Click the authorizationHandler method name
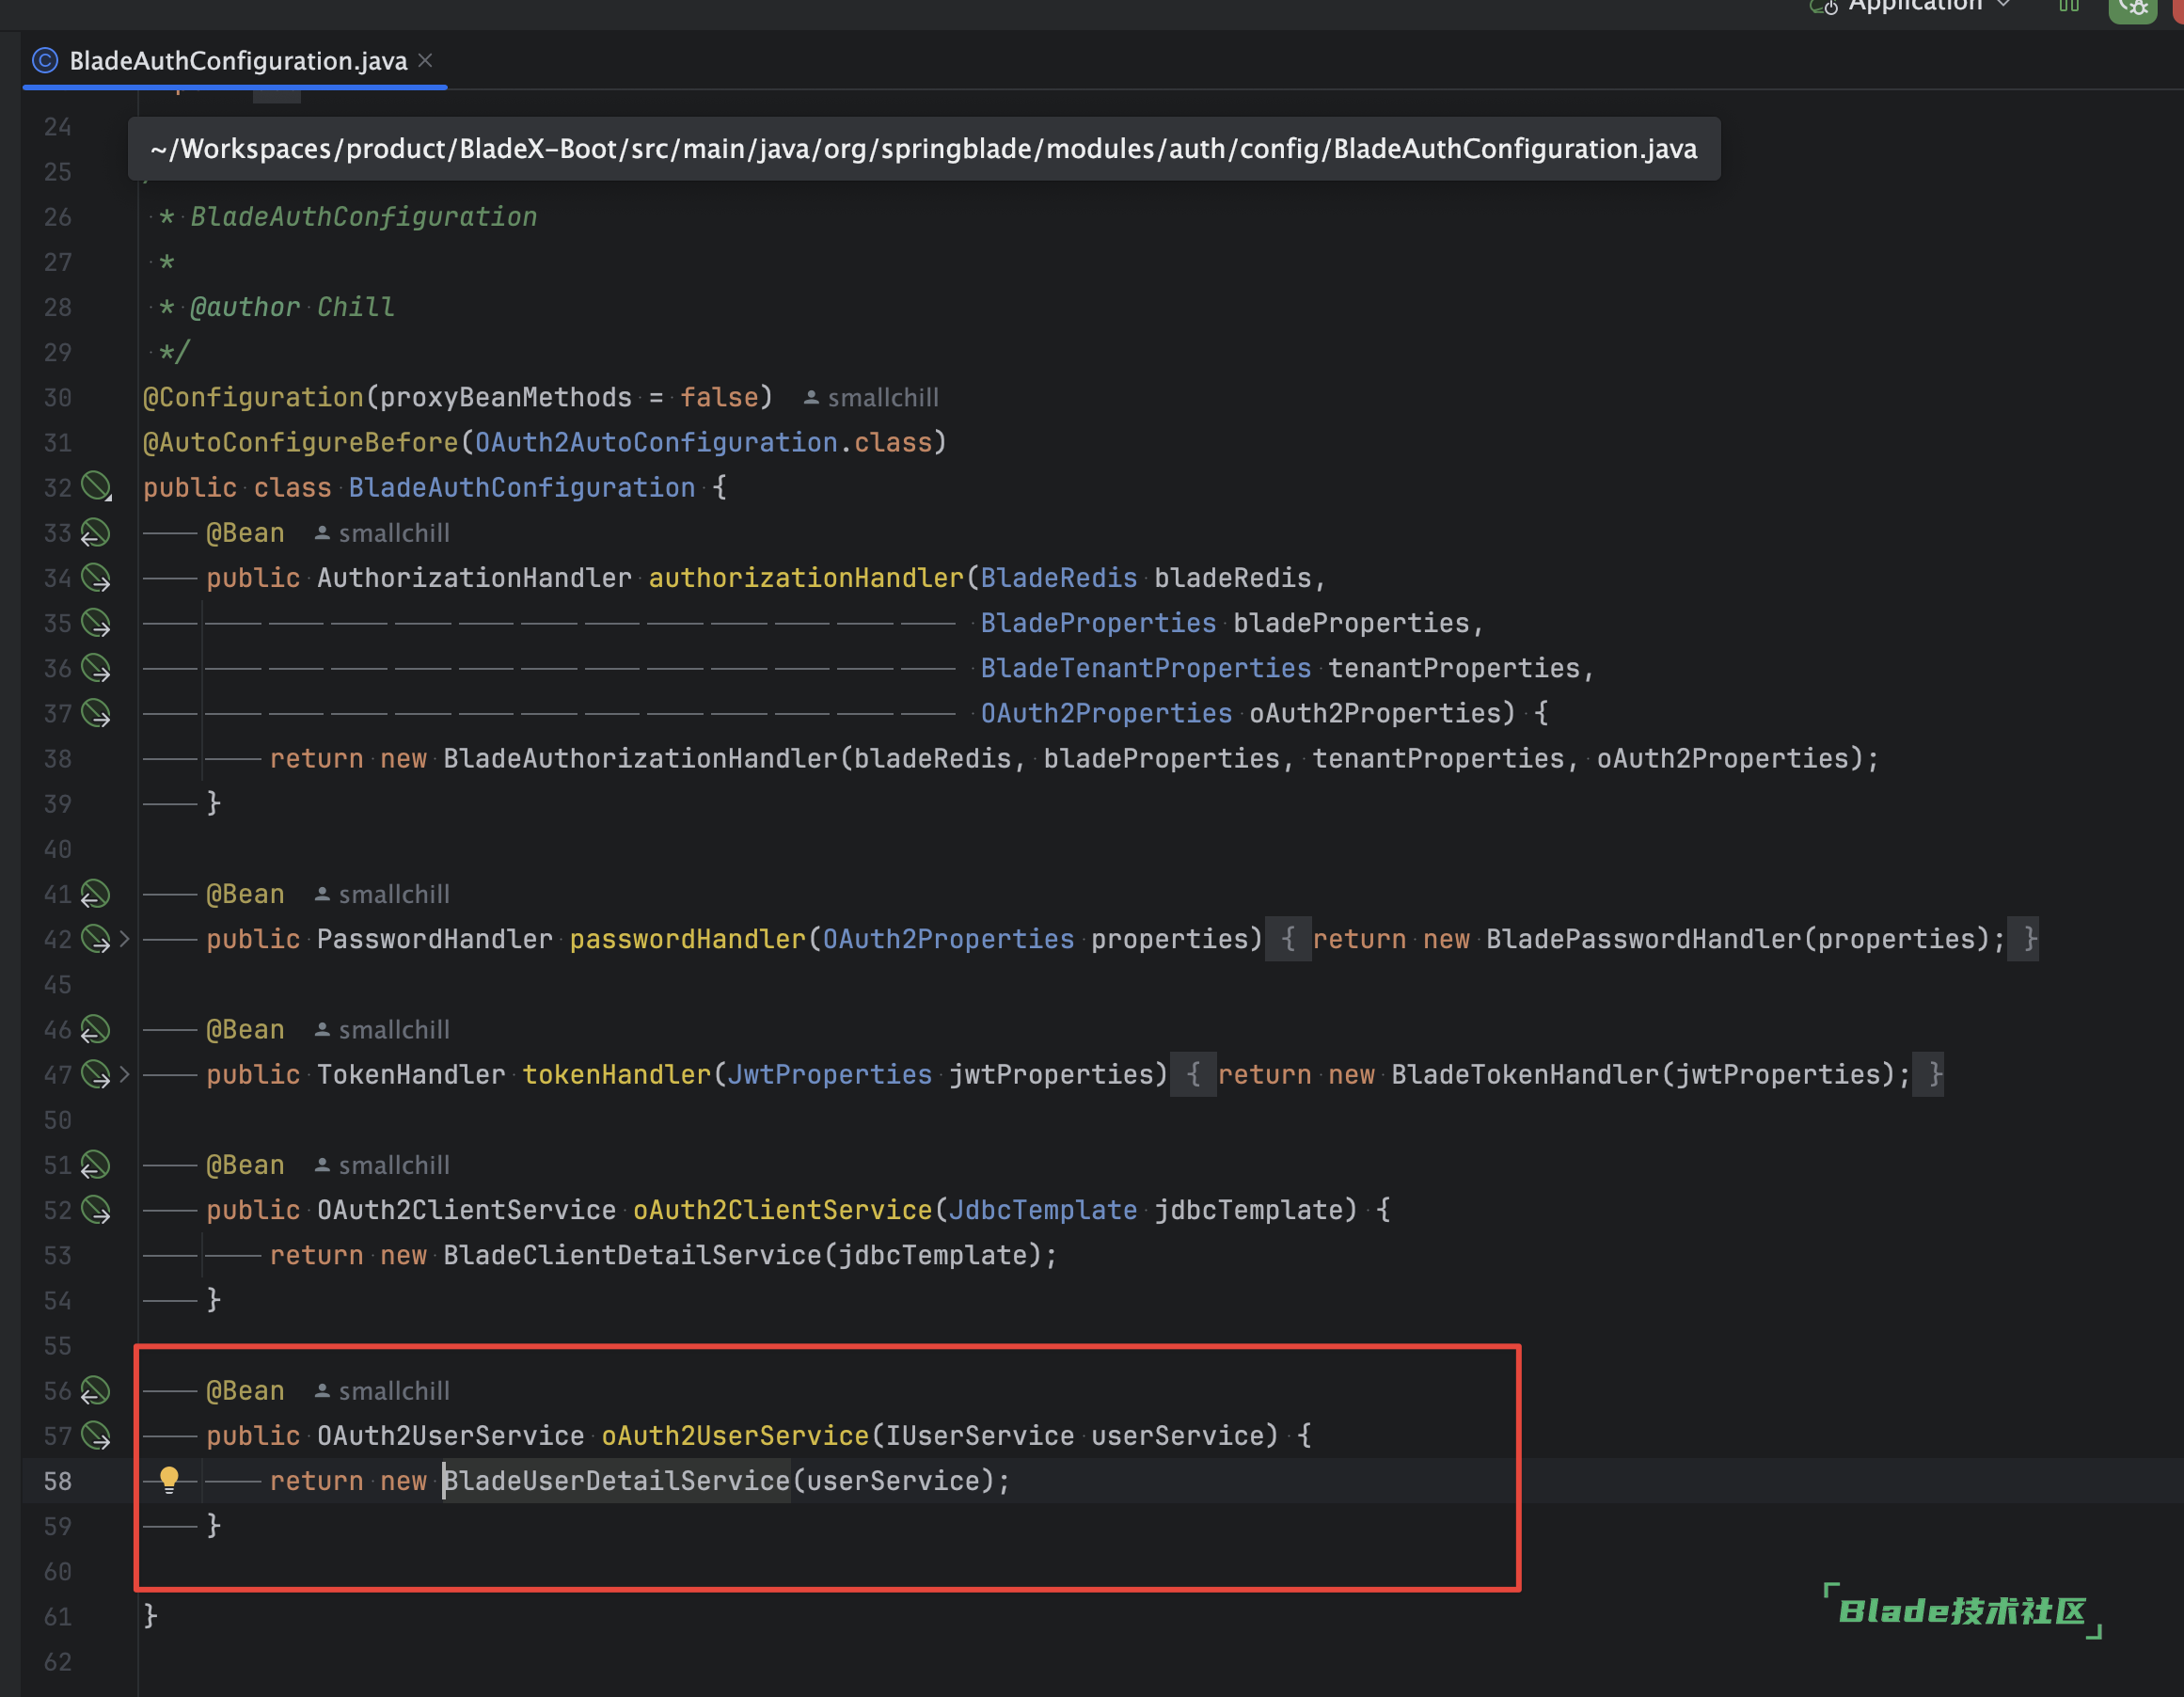Screen dimensions: 2184x1697 [806, 578]
